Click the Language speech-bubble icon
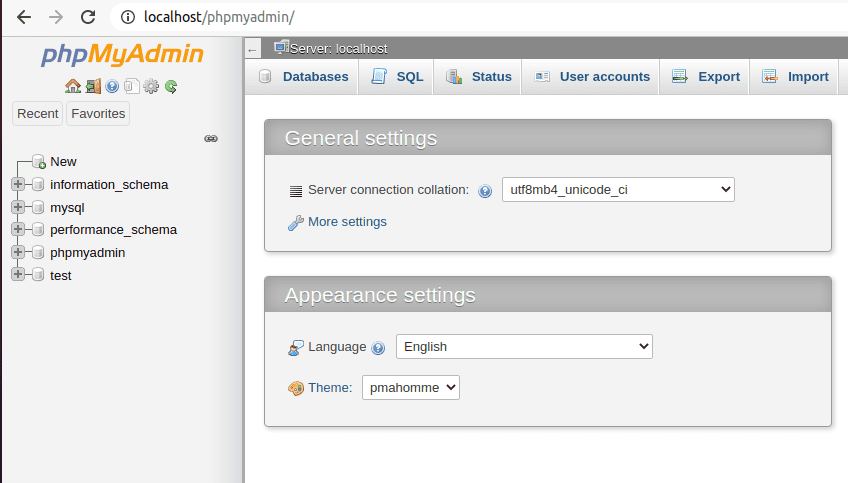848x483 pixels. tap(296, 348)
